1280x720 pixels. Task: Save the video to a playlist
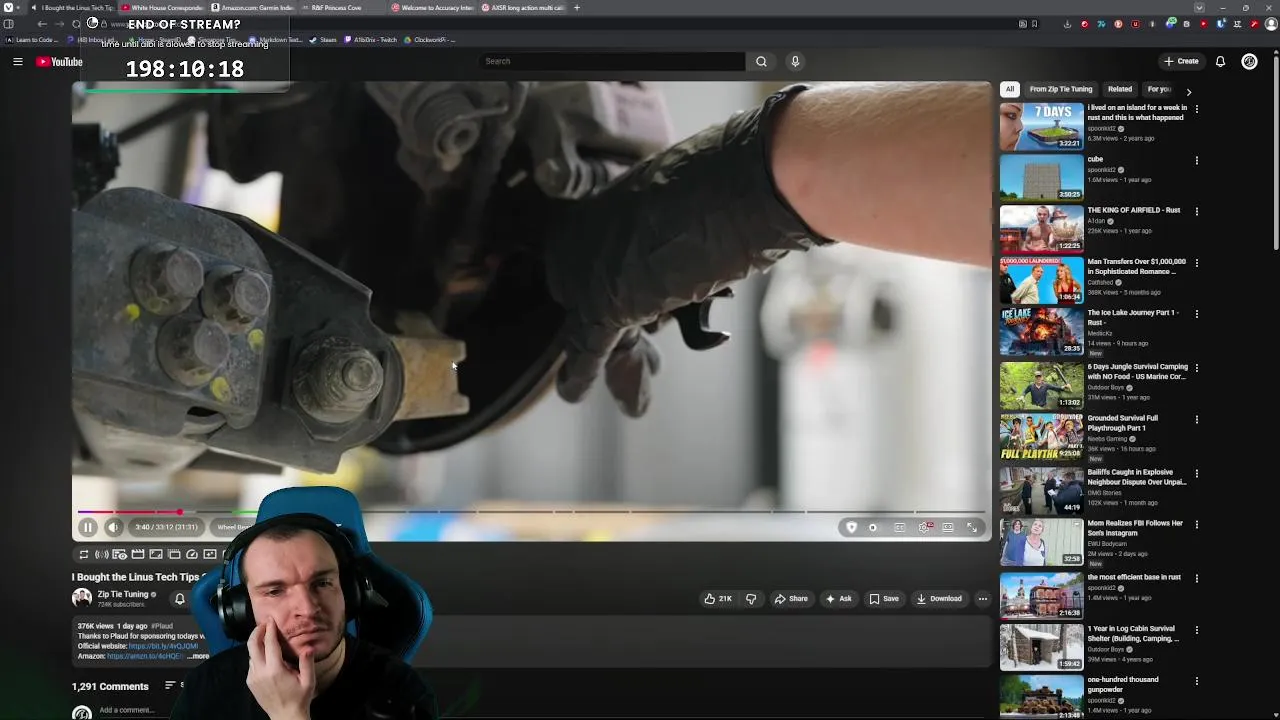(x=883, y=599)
